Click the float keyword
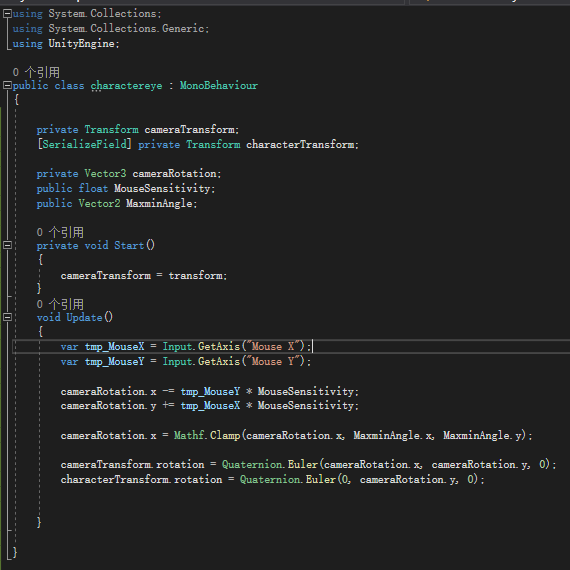 [x=93, y=188]
